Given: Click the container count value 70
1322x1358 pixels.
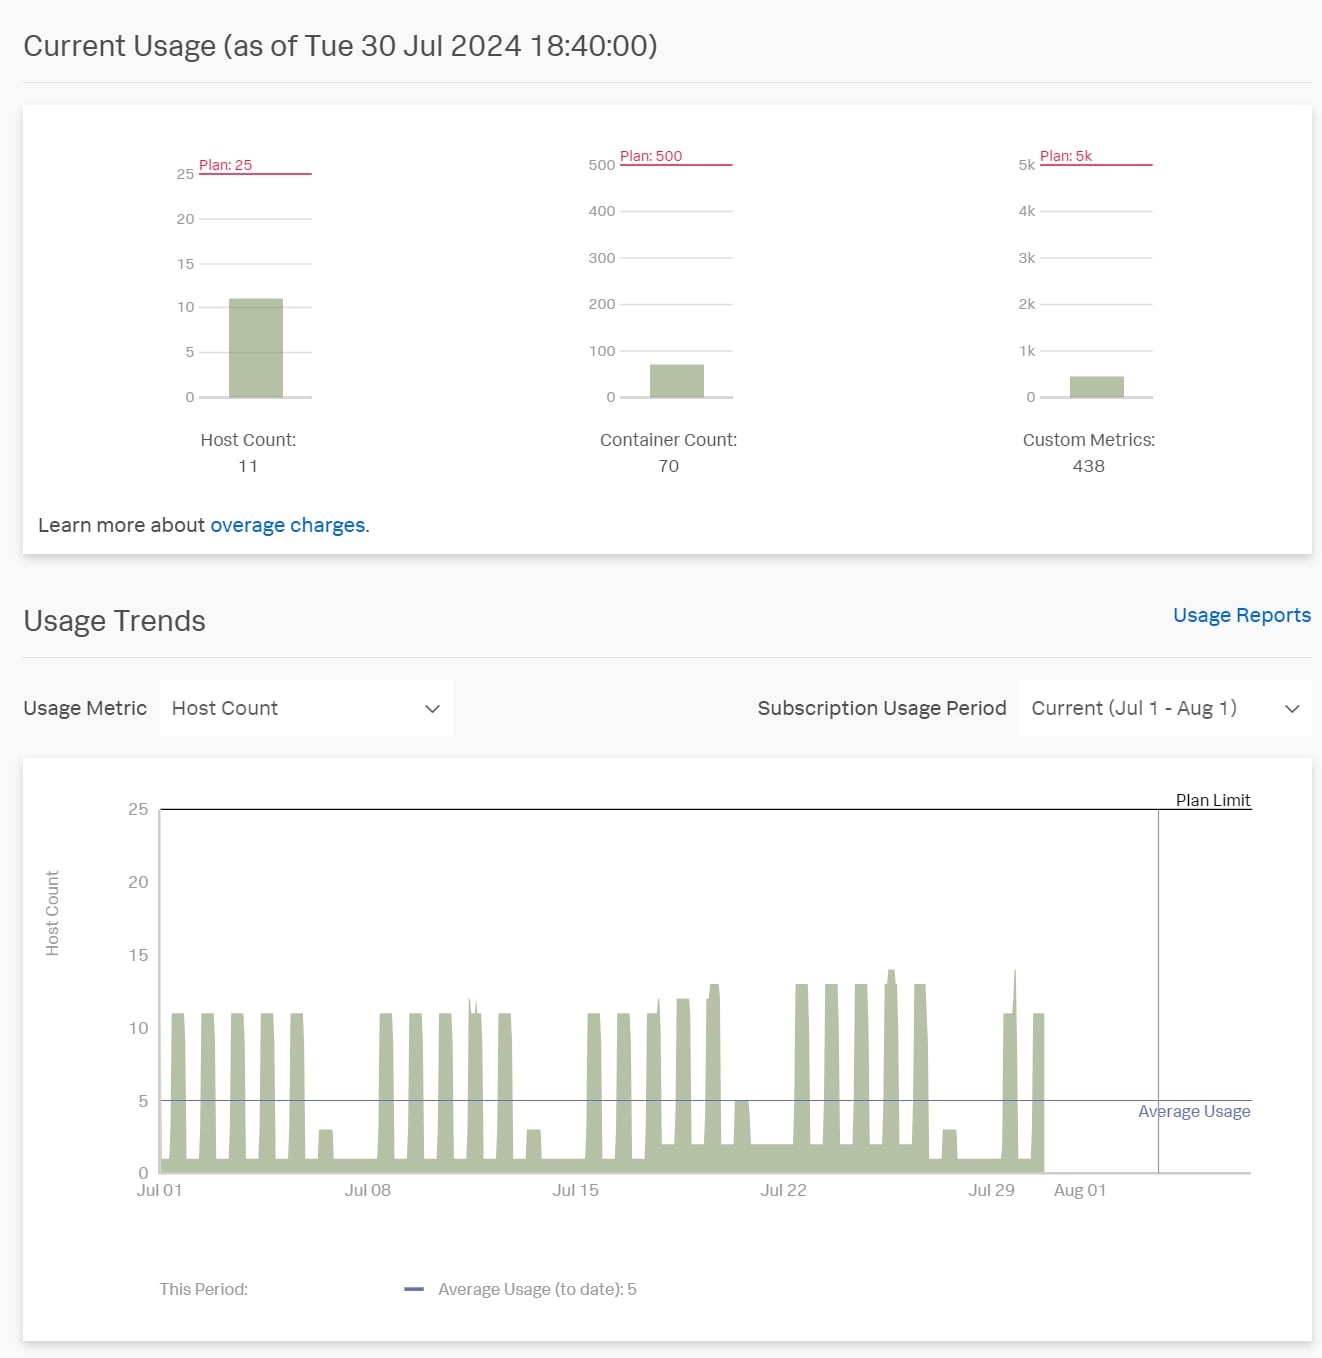Looking at the screenshot, I should 669,466.
